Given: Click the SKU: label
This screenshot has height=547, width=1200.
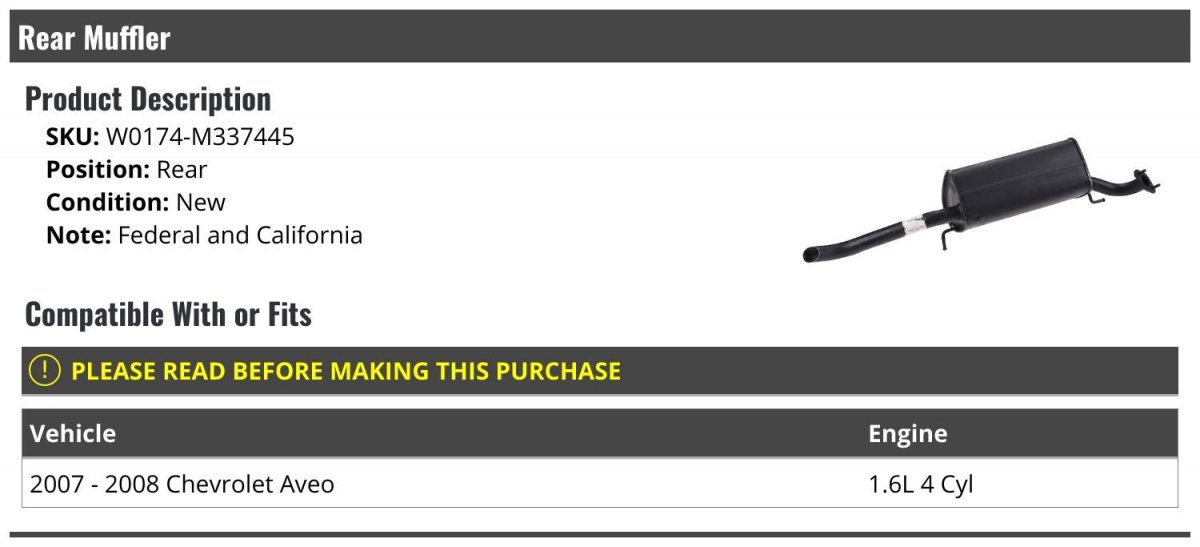Looking at the screenshot, I should point(73,136).
